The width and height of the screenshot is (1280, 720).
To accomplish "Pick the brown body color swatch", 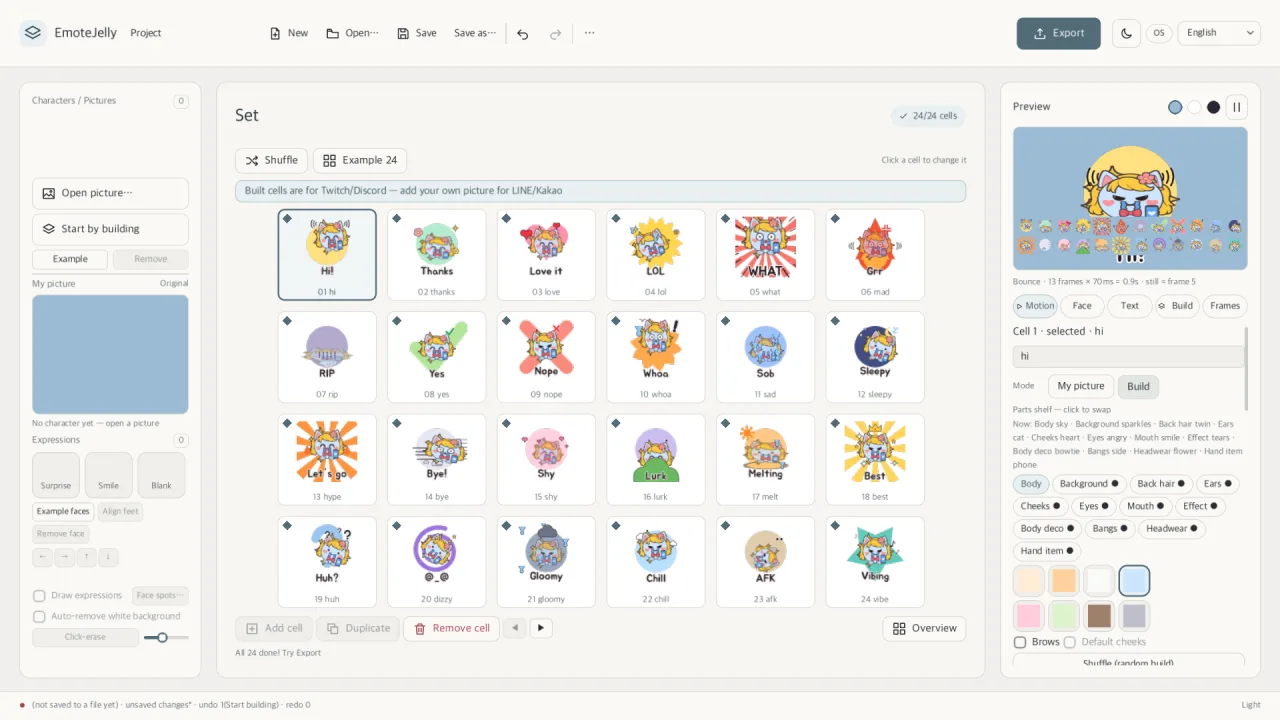I will click(x=1099, y=615).
